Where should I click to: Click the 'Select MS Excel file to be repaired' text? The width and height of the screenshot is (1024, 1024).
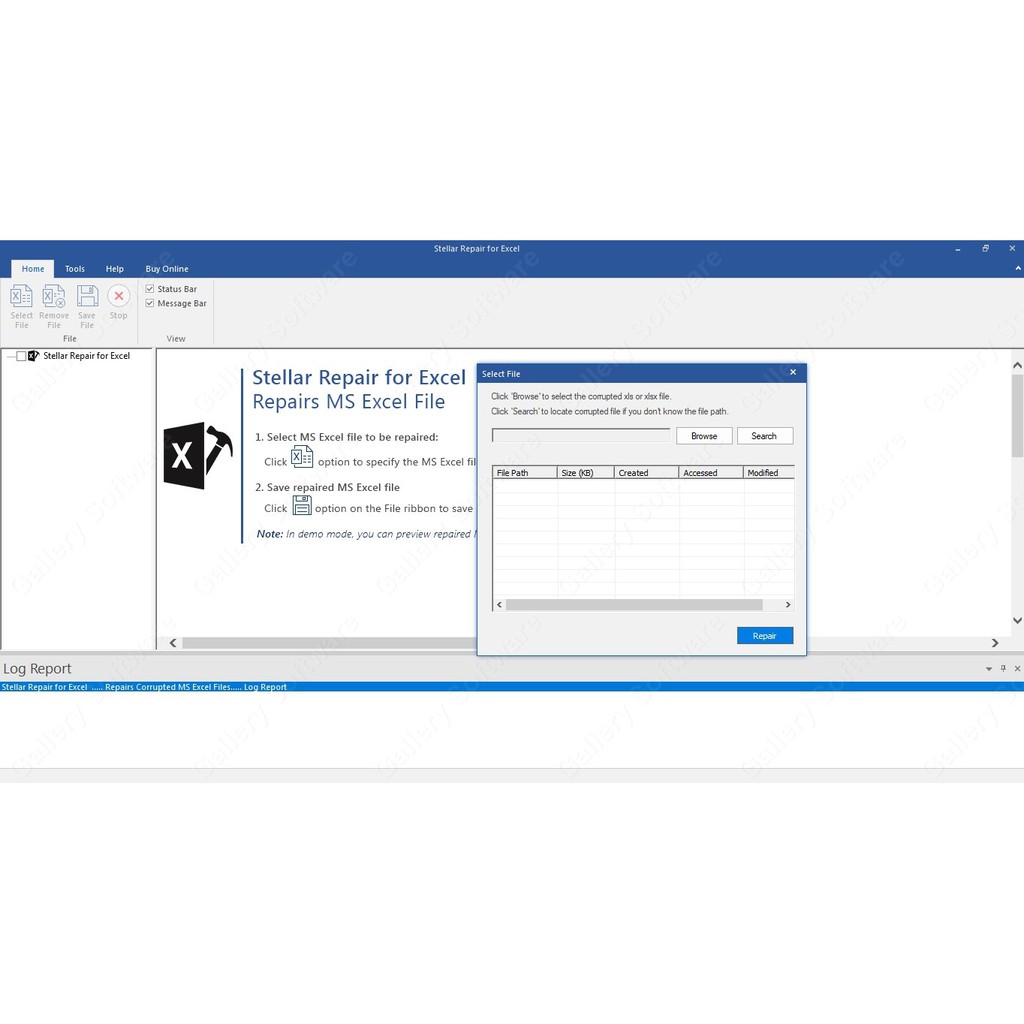(x=352, y=437)
